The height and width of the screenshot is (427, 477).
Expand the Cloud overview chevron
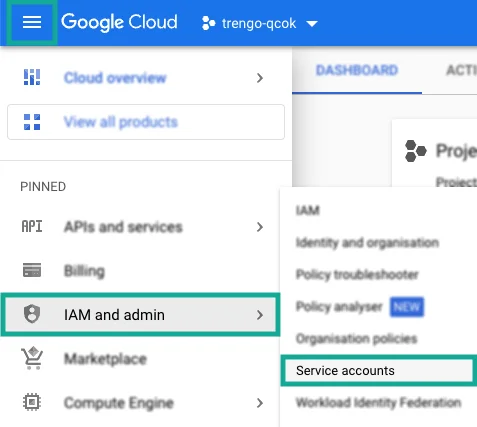click(x=260, y=78)
